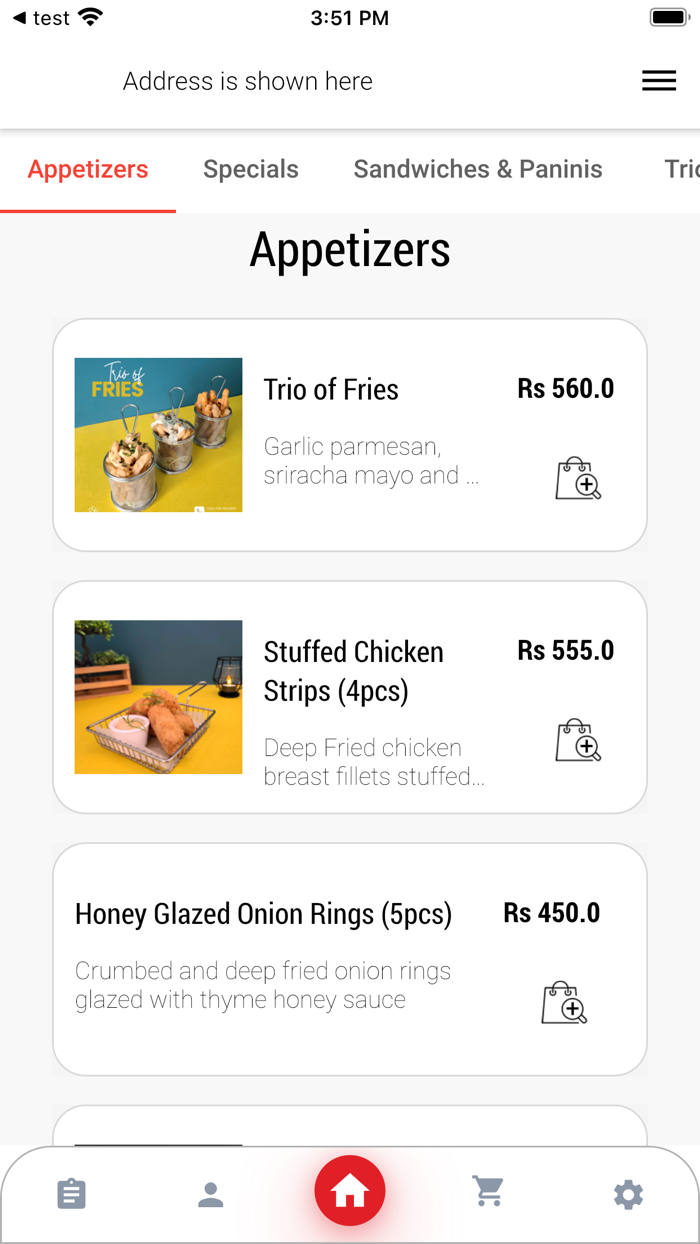This screenshot has height=1244, width=700.
Task: Open the hamburger menu
Action: (x=659, y=82)
